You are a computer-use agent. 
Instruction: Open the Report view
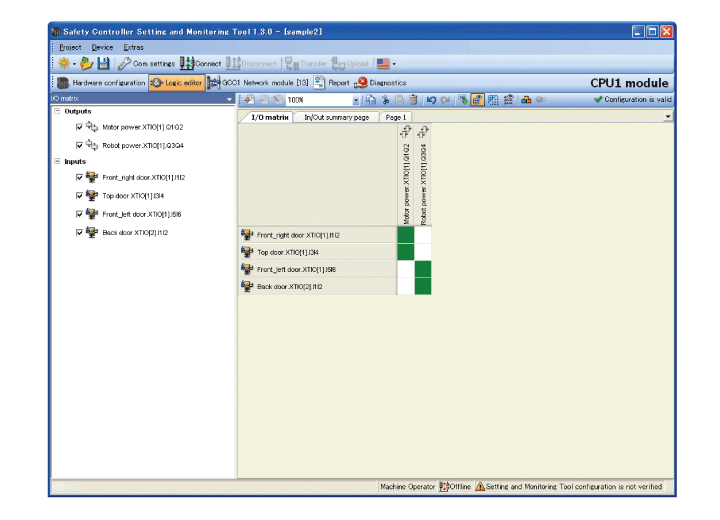click(x=332, y=83)
